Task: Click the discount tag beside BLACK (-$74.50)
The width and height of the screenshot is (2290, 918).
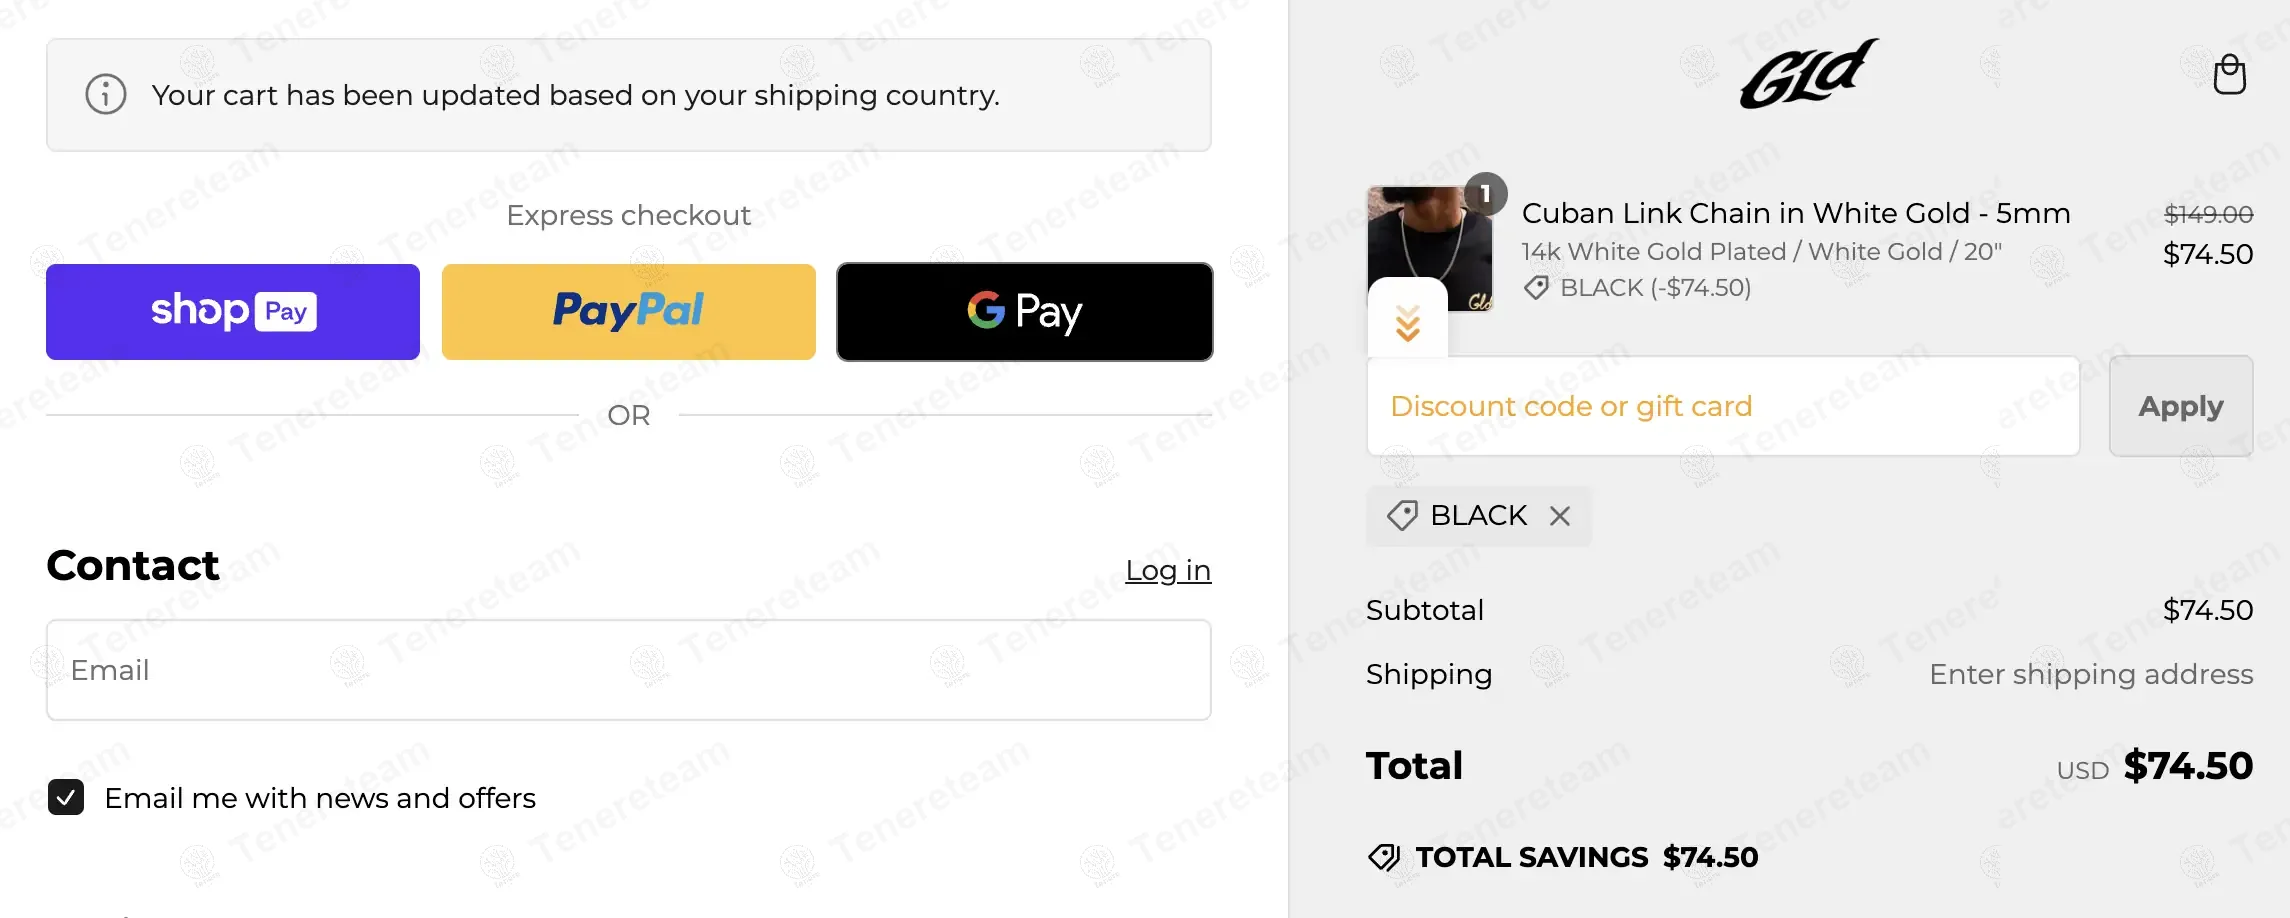Action: click(x=1536, y=288)
